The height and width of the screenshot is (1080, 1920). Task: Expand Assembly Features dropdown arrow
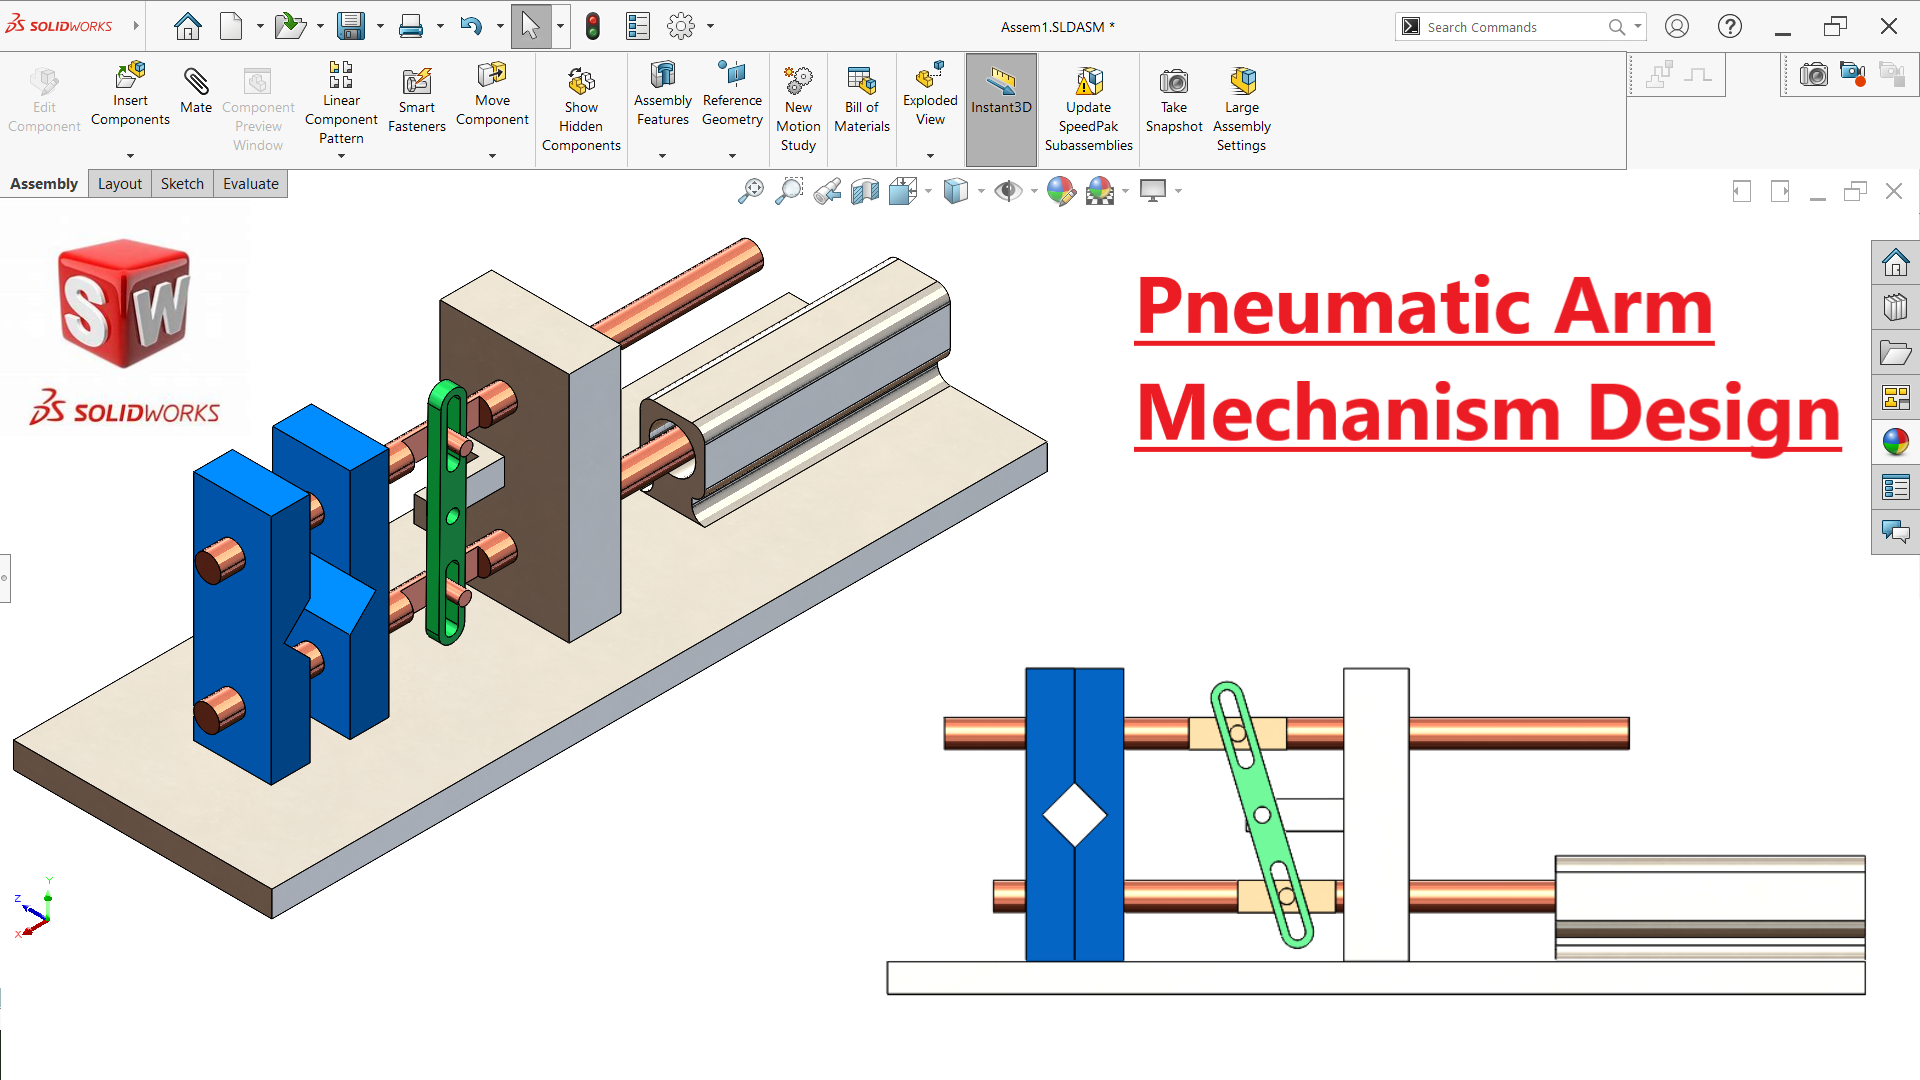pyautogui.click(x=662, y=156)
